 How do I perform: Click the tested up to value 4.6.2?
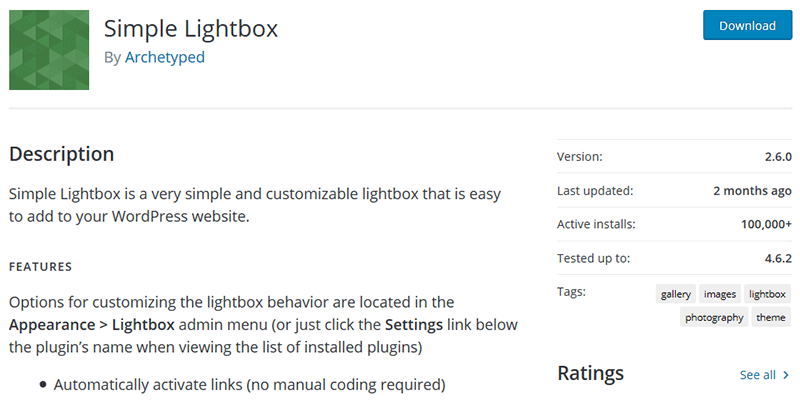(775, 258)
